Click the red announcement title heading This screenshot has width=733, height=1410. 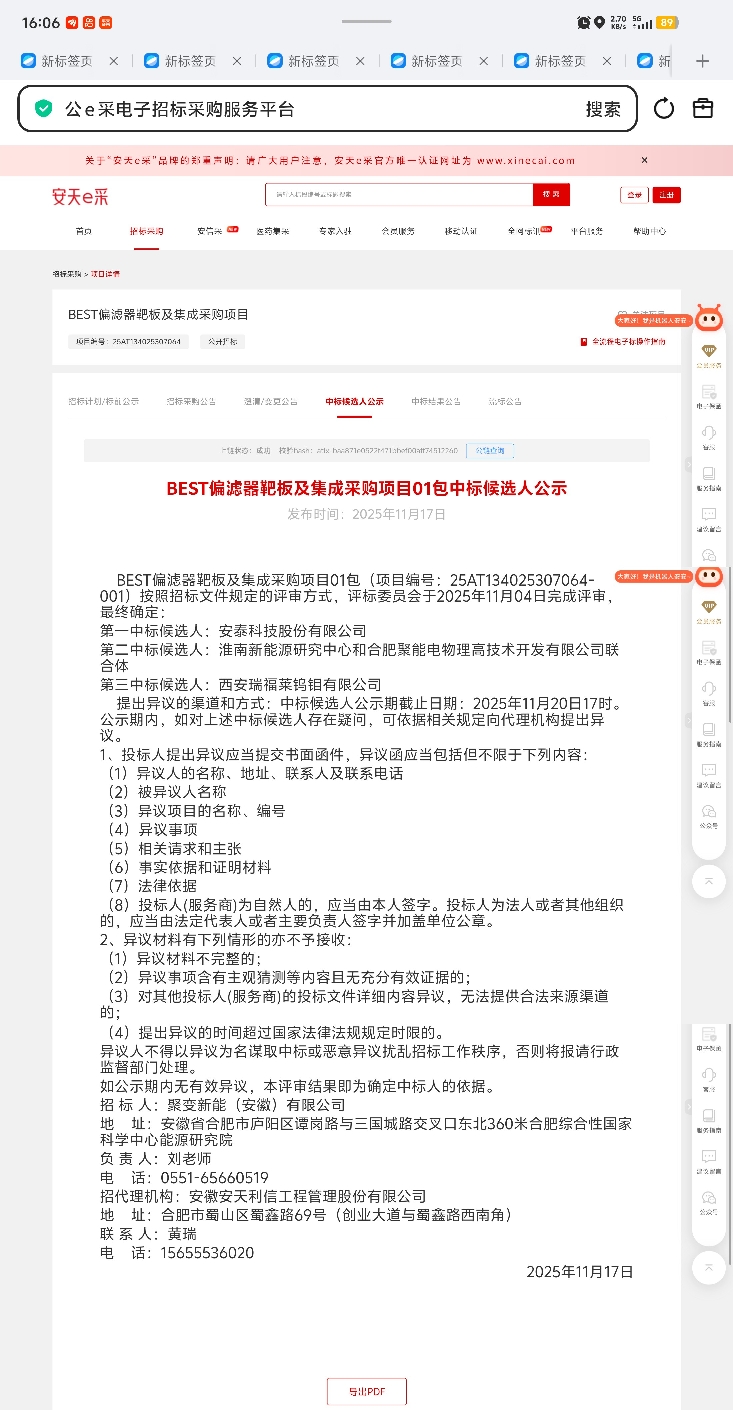pos(367,488)
